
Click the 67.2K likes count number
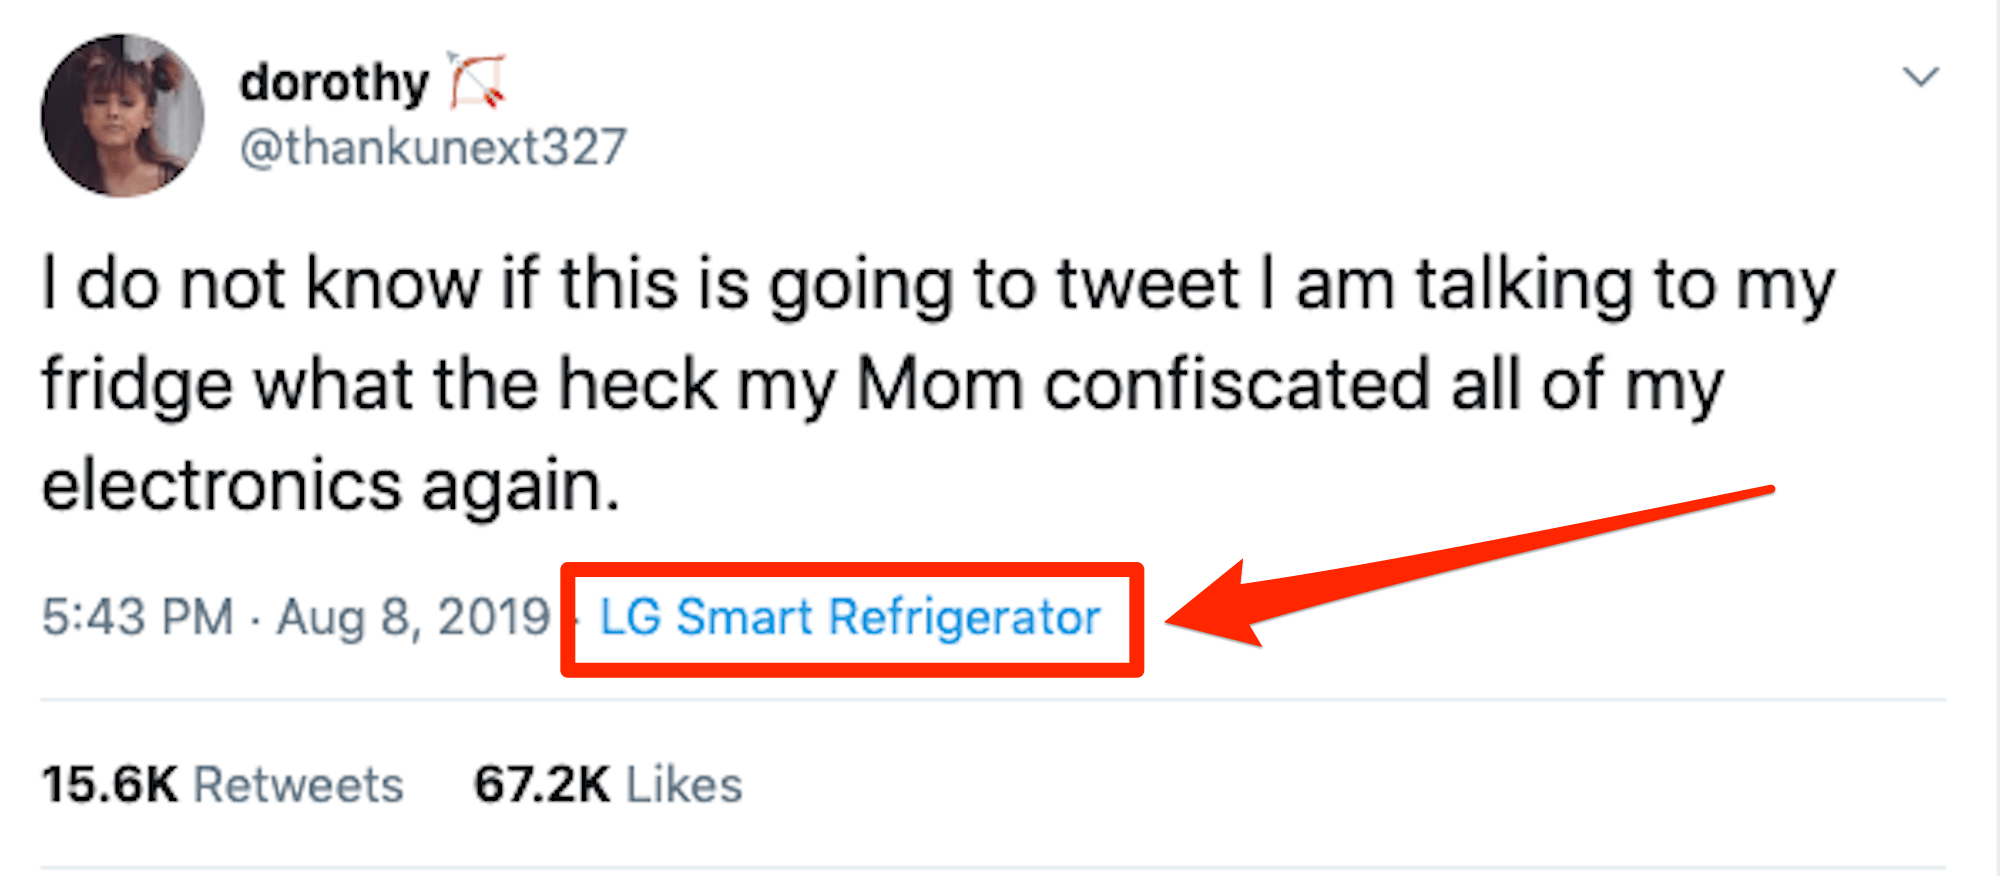tap(542, 785)
